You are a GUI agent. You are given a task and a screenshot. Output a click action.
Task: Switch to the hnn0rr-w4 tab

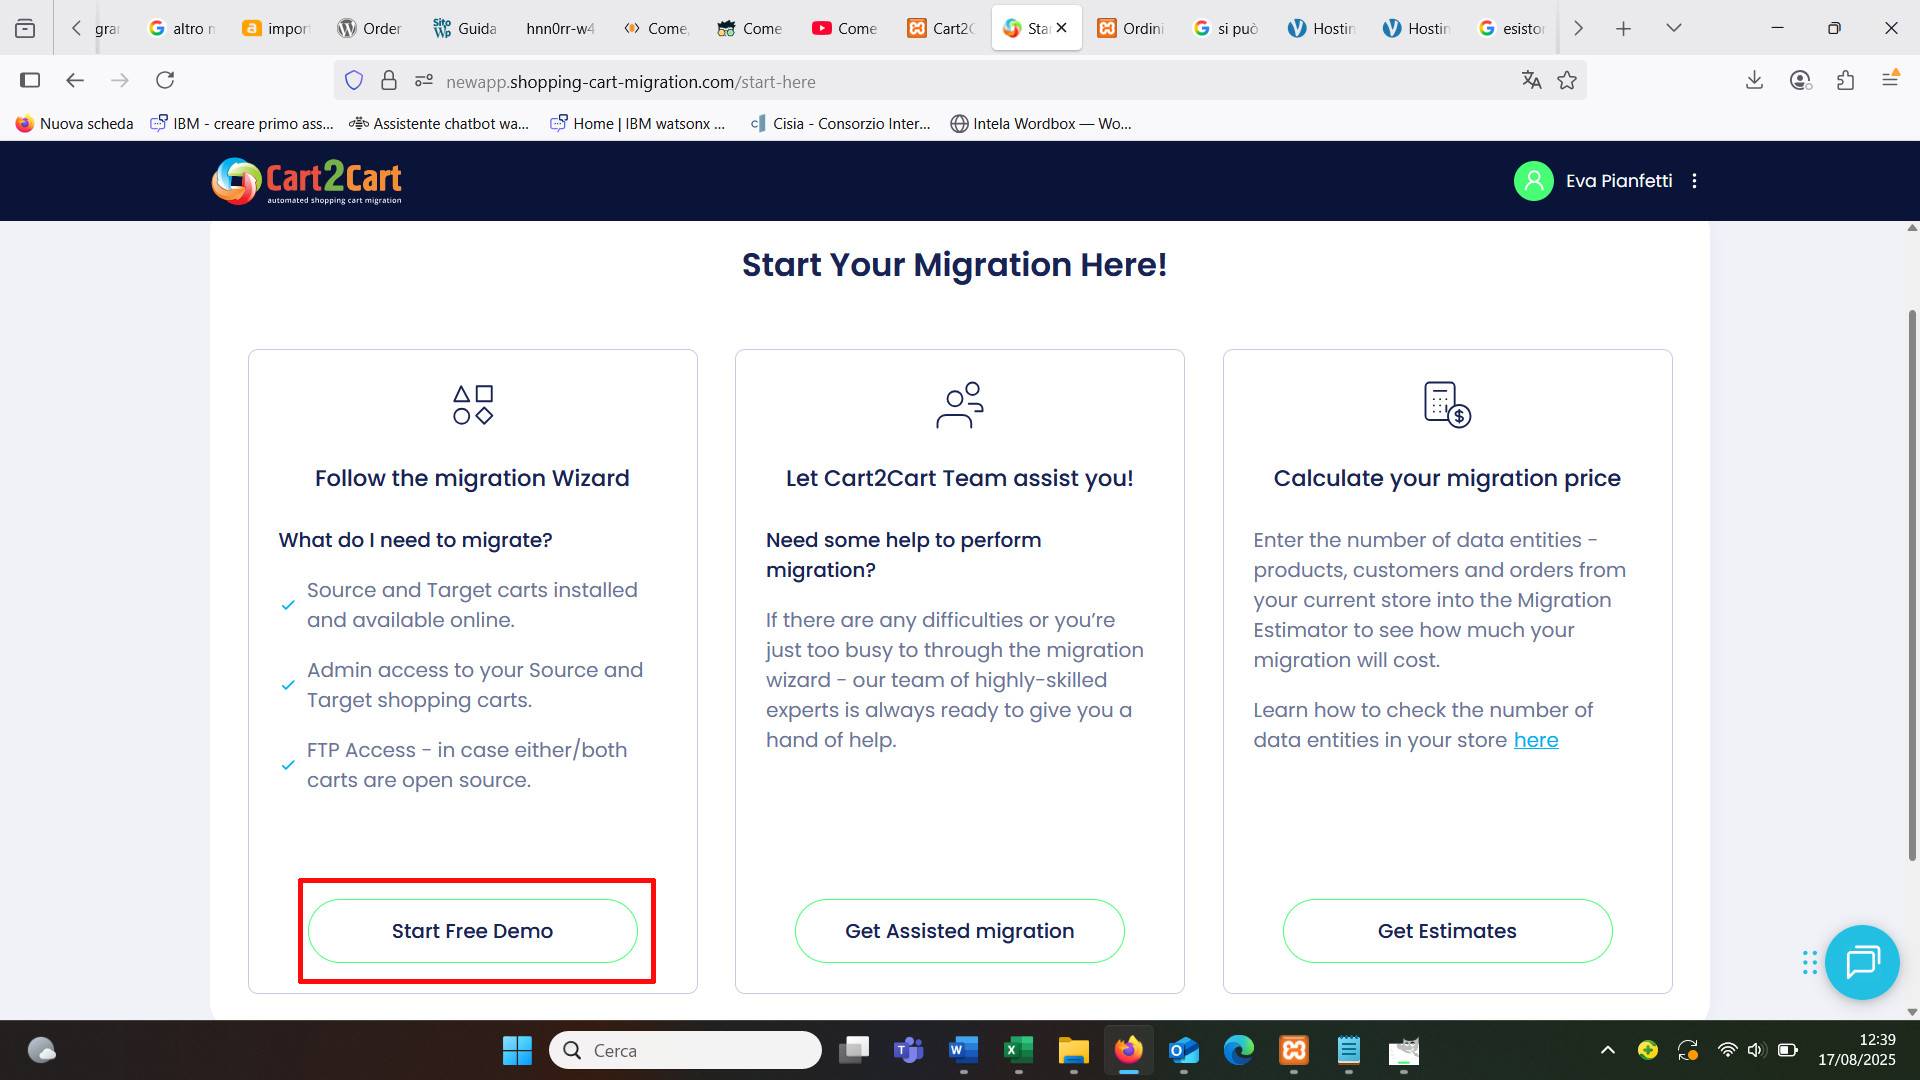pyautogui.click(x=560, y=28)
